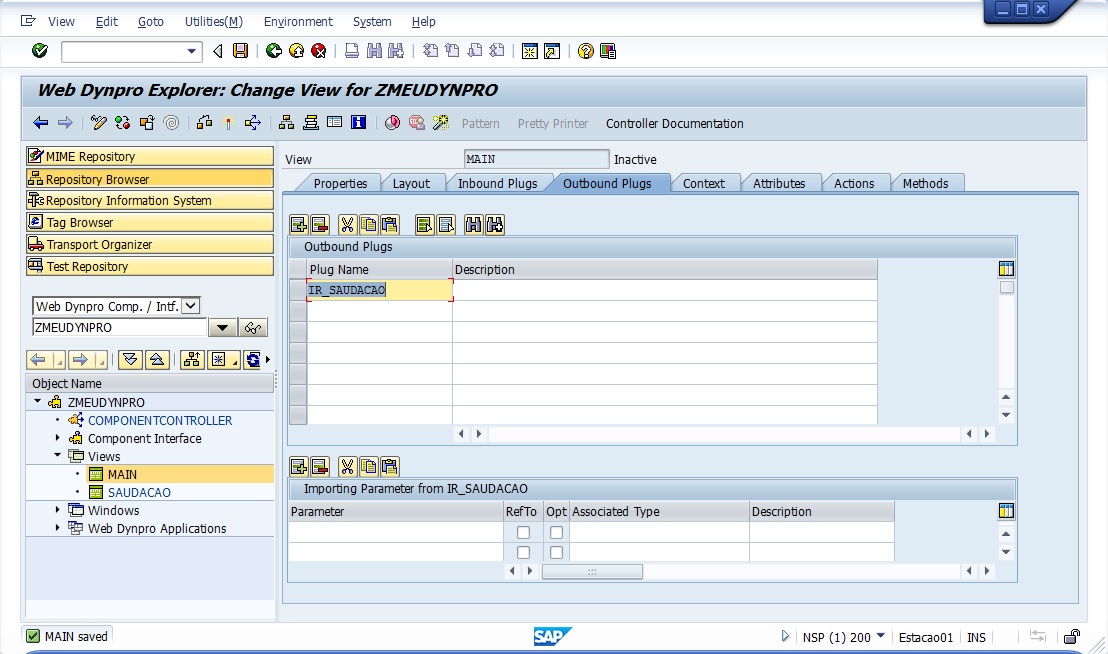The height and width of the screenshot is (654, 1108).
Task: Toggle Opt checkbox in first parameter row
Action: (x=556, y=532)
